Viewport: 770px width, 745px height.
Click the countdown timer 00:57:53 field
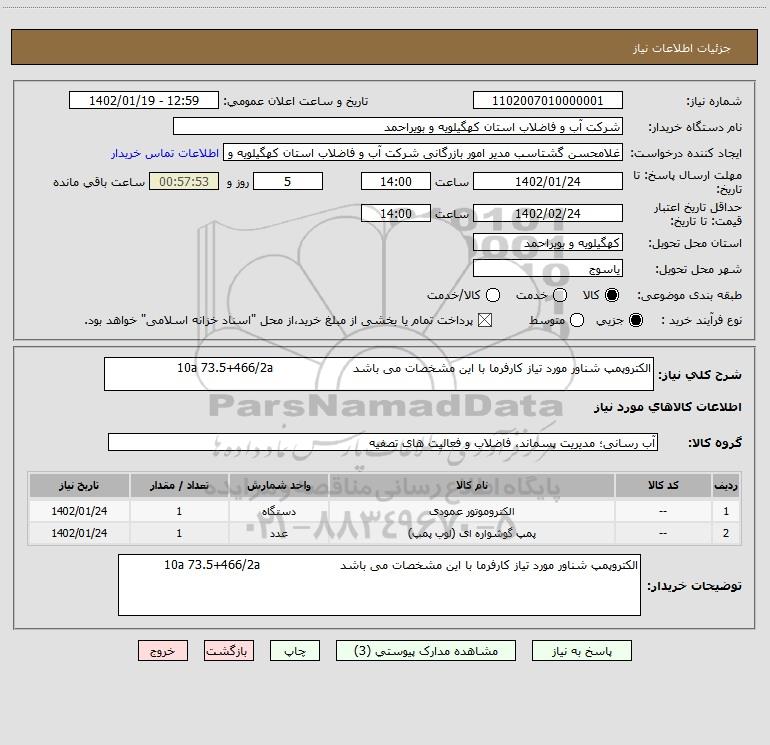tap(184, 181)
